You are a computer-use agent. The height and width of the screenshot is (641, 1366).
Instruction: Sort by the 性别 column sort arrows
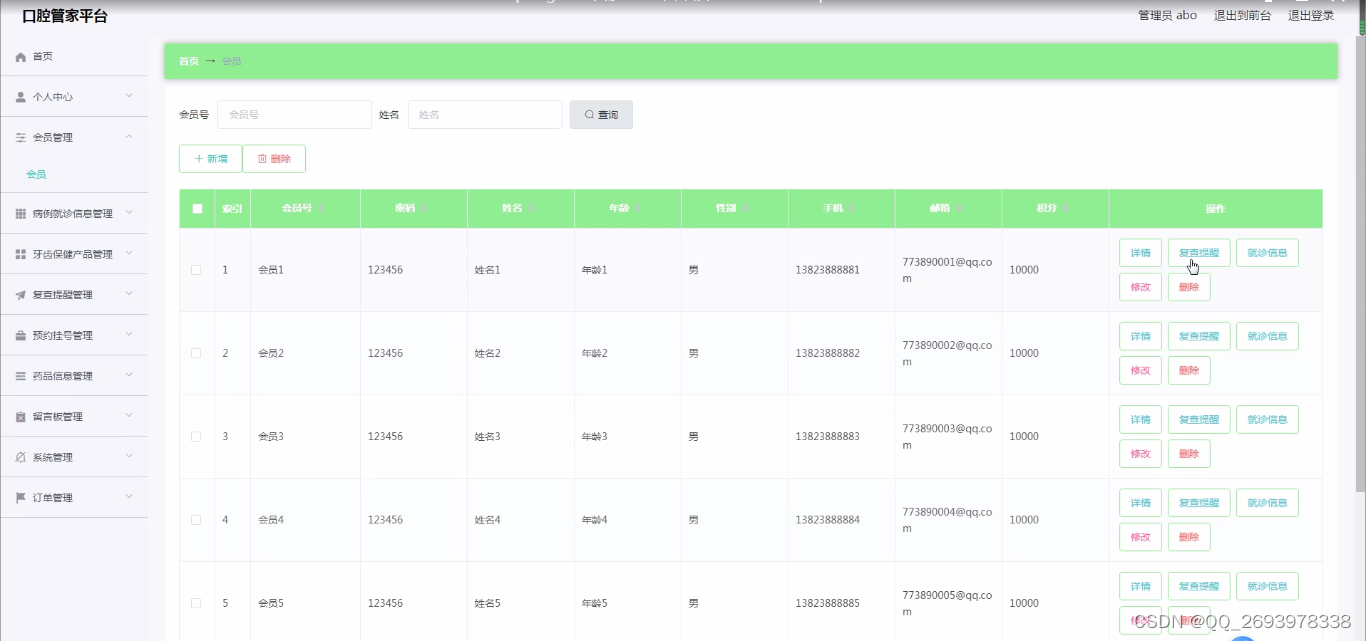(745, 209)
